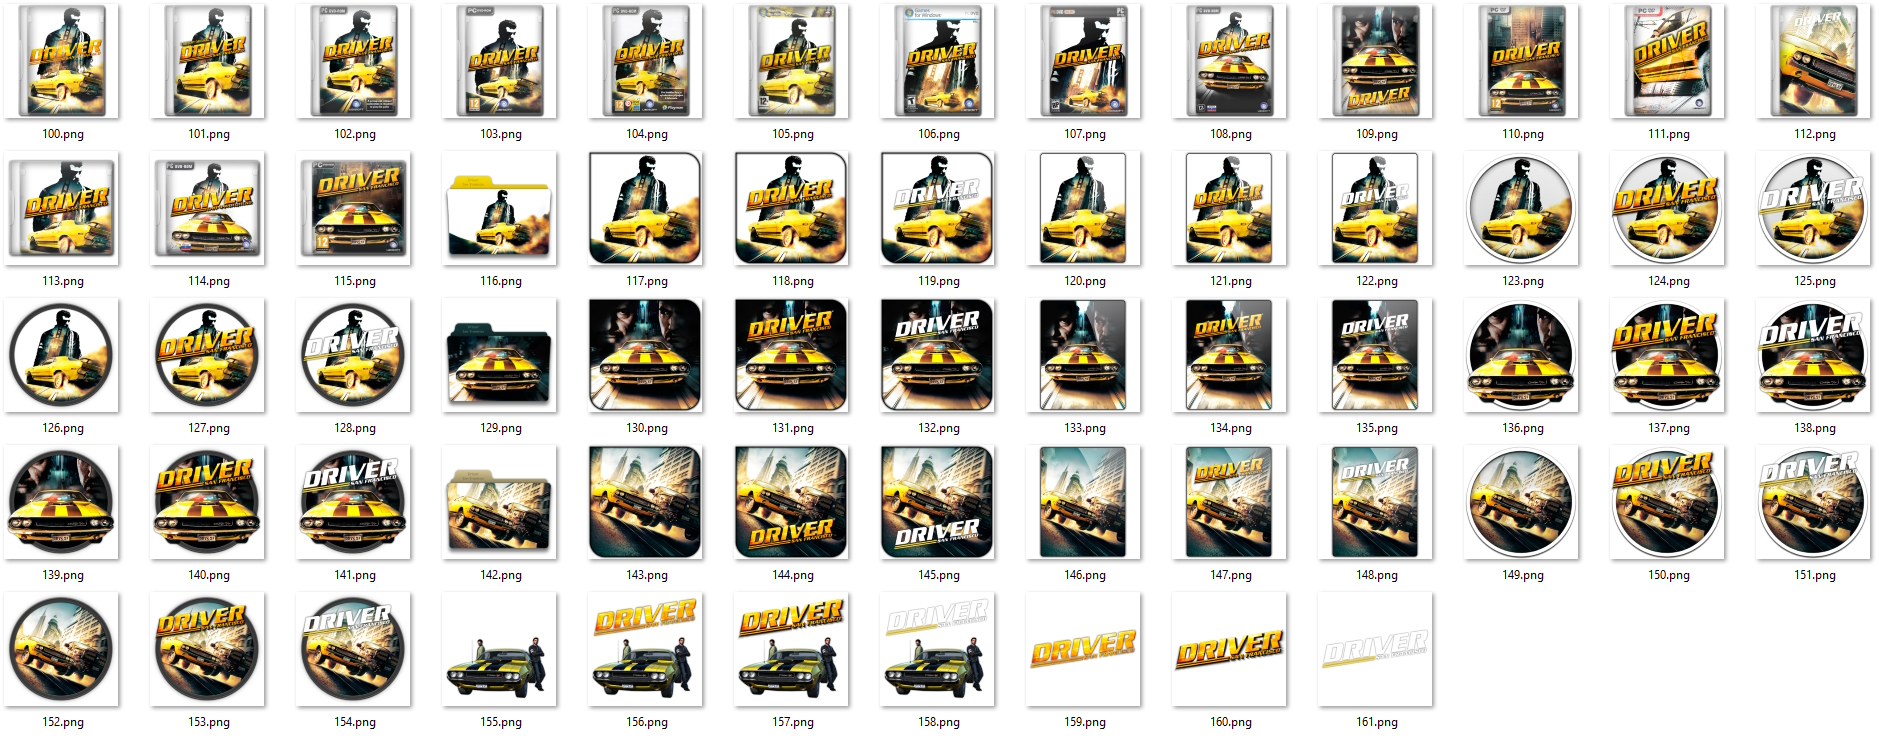Click the file name 128.png
The width and height of the screenshot is (1879, 738).
pyautogui.click(x=355, y=428)
